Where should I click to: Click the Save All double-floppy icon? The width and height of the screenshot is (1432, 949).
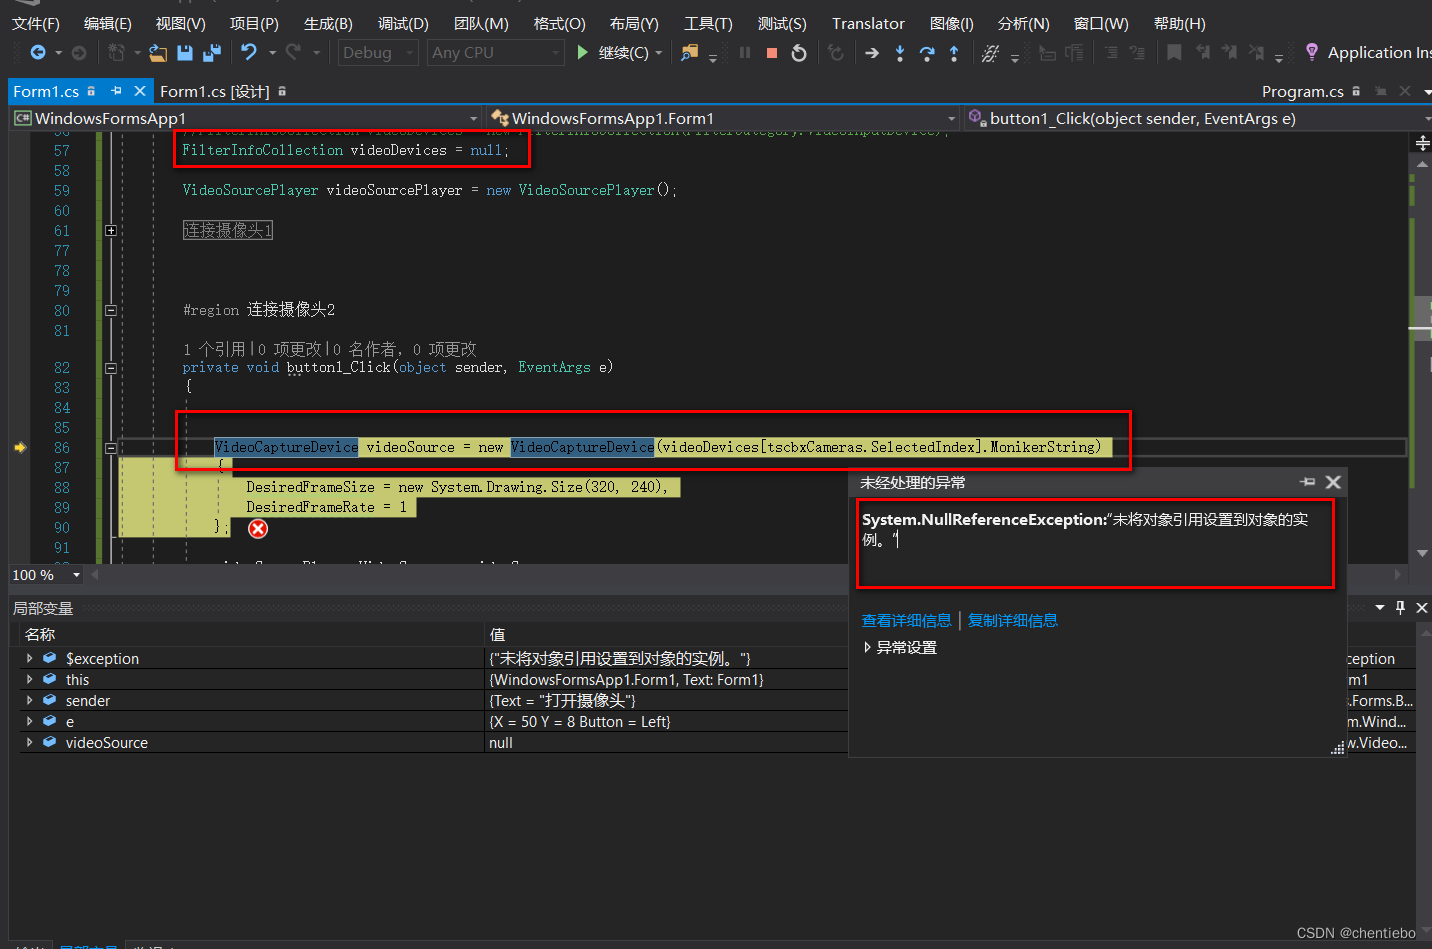[212, 52]
